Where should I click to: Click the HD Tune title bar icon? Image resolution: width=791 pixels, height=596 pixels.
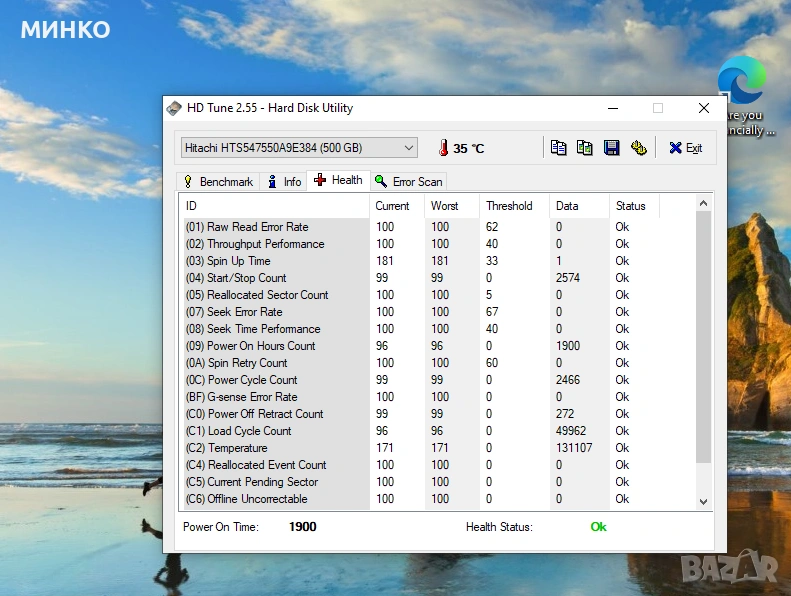coord(175,108)
